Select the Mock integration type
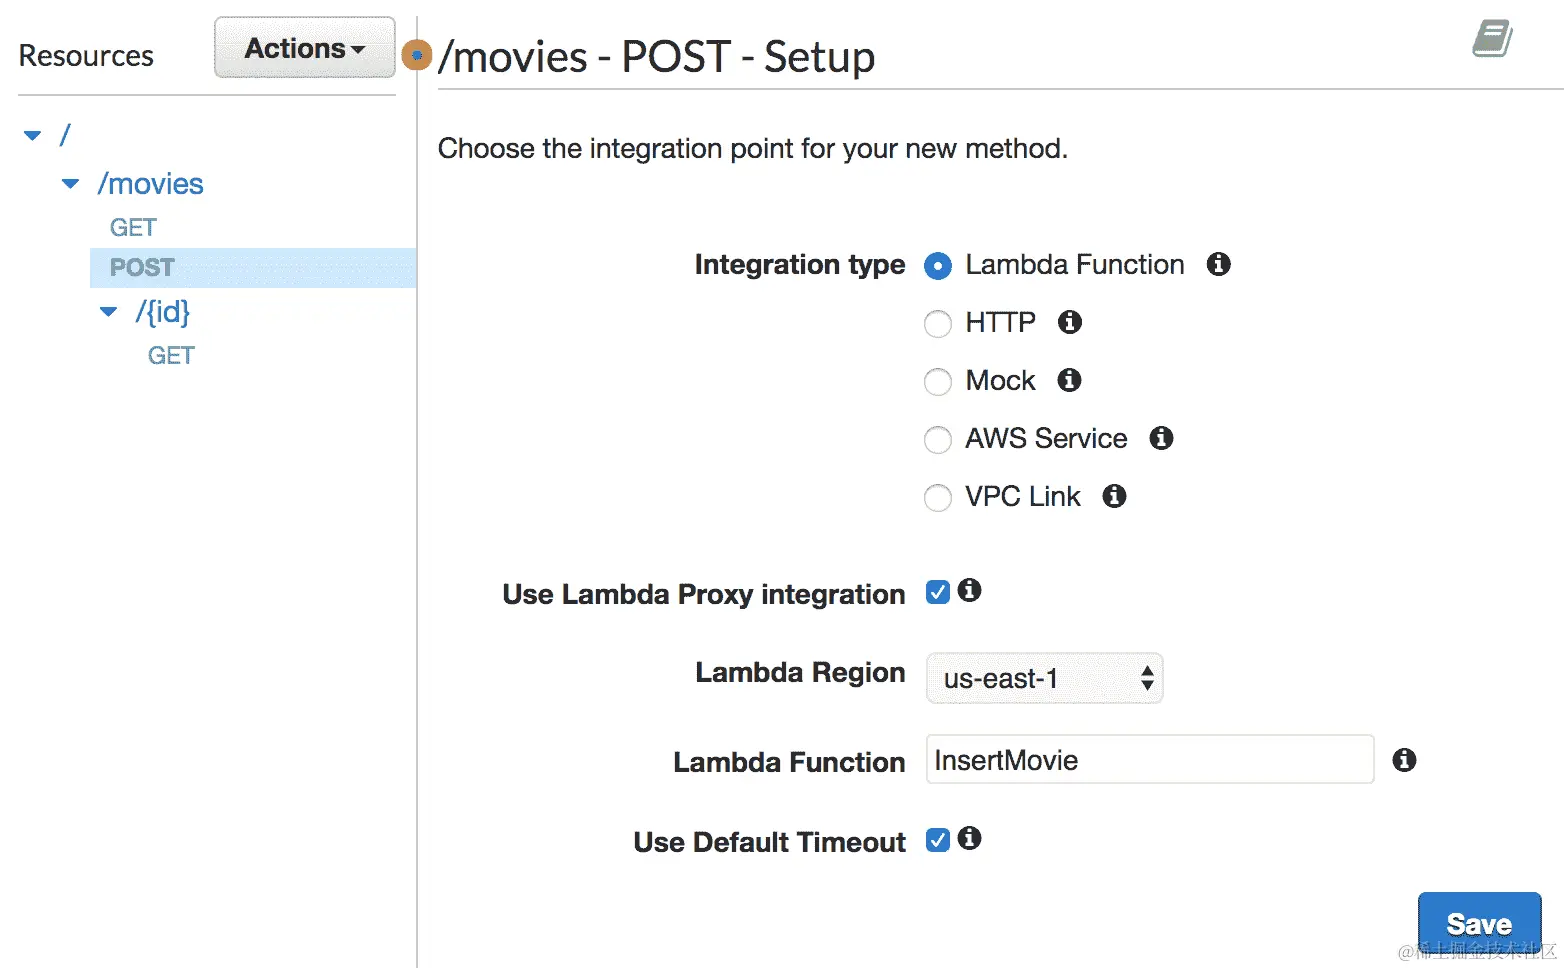 coord(938,382)
